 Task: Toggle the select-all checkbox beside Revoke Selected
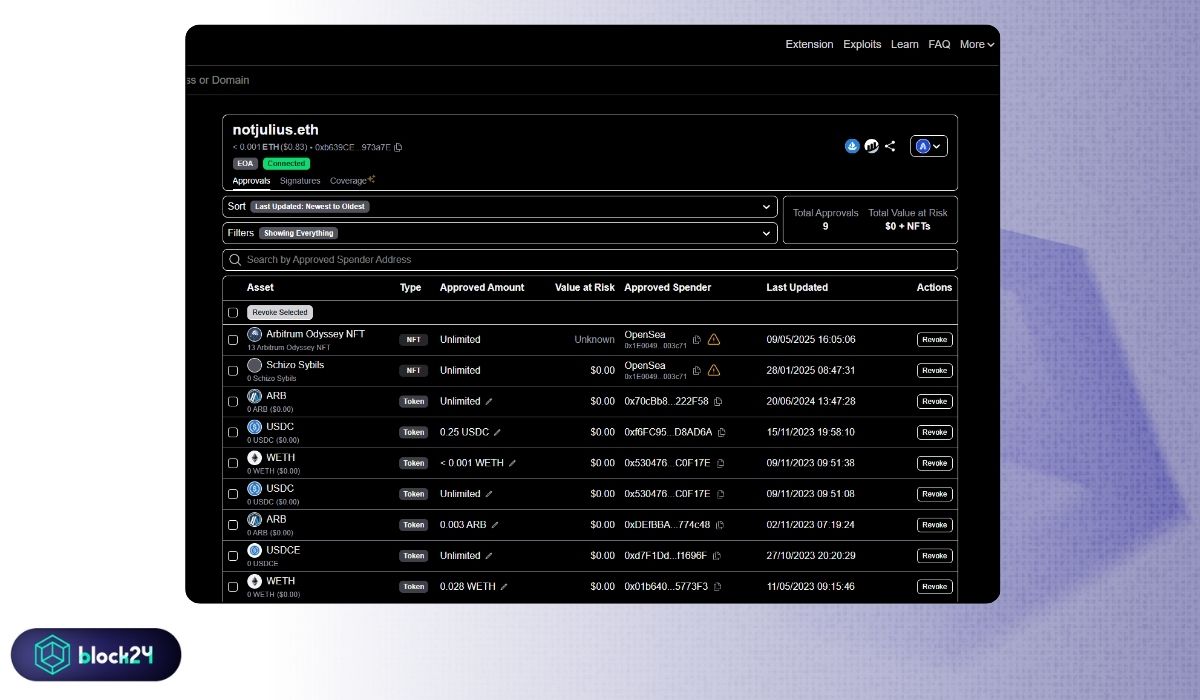[233, 313]
